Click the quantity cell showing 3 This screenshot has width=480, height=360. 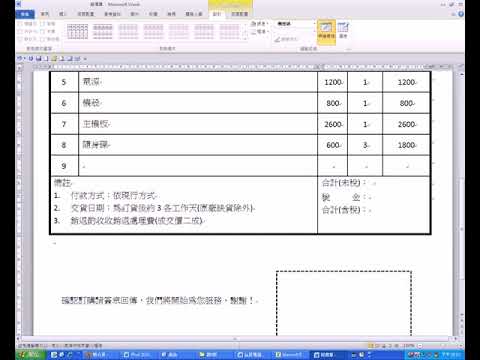365,145
